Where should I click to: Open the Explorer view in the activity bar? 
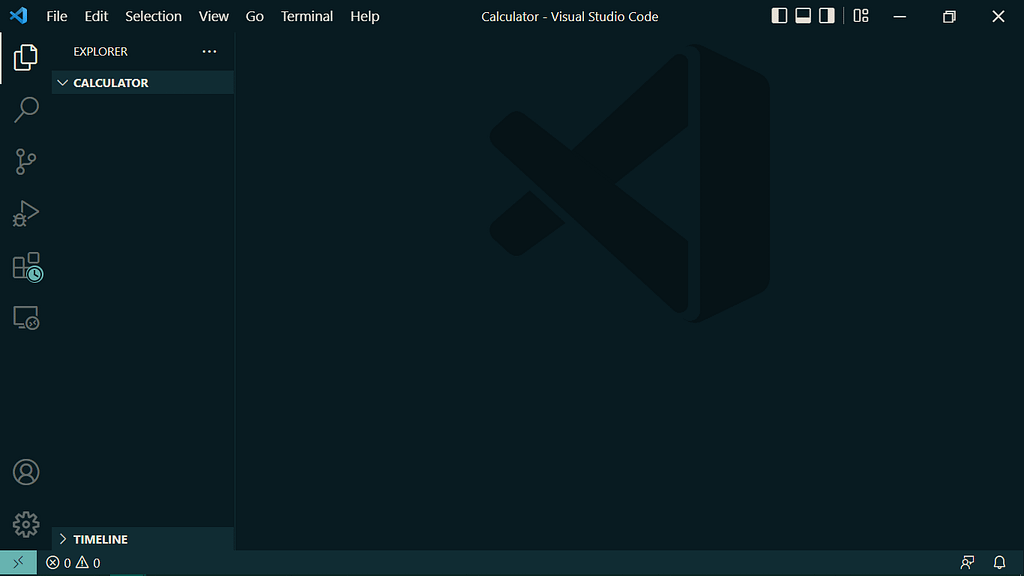[25, 57]
